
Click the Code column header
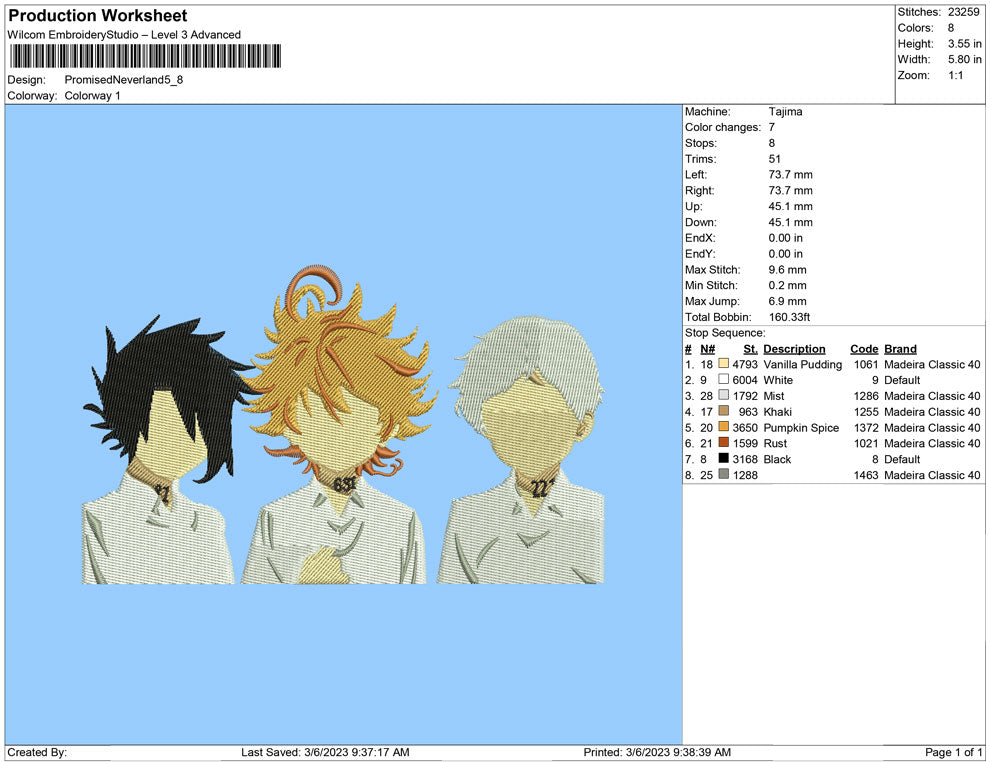click(x=864, y=348)
